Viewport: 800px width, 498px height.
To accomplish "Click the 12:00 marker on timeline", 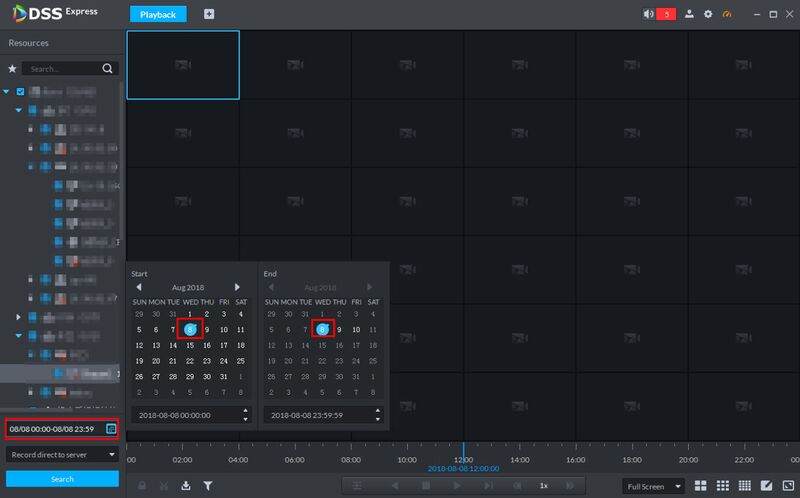I will coord(463,459).
